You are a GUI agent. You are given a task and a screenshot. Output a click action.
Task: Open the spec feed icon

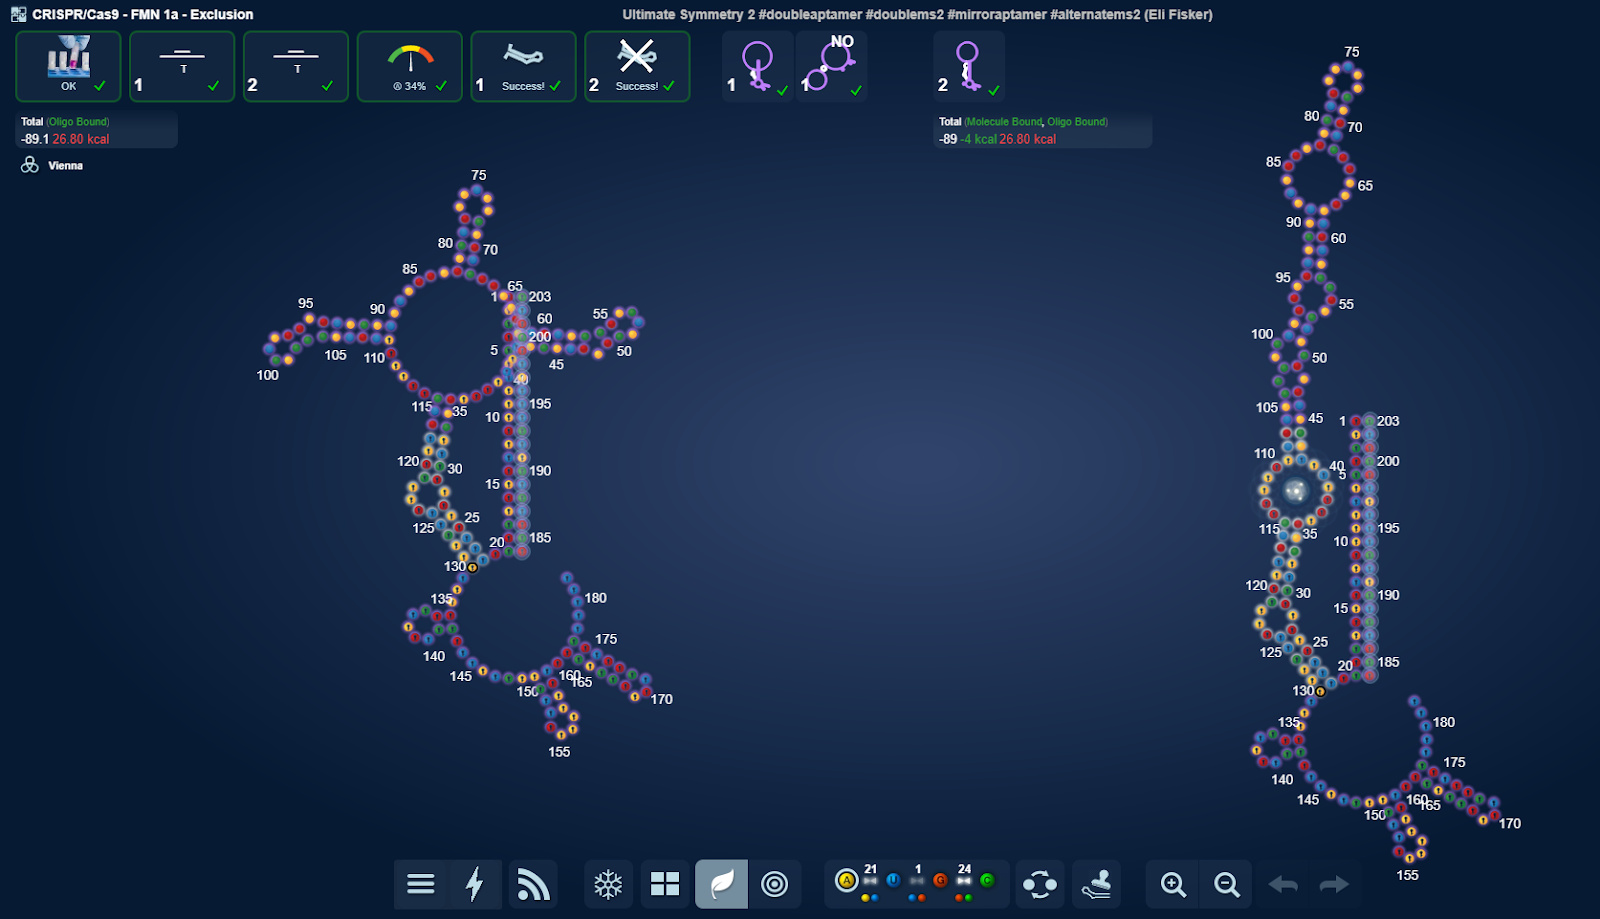coord(533,884)
